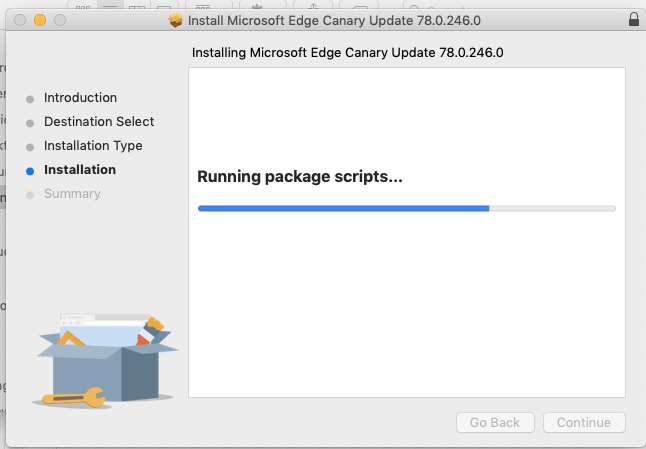This screenshot has width=646, height=449.
Task: Click the blue bullet beside Installation
Action: 30,171
